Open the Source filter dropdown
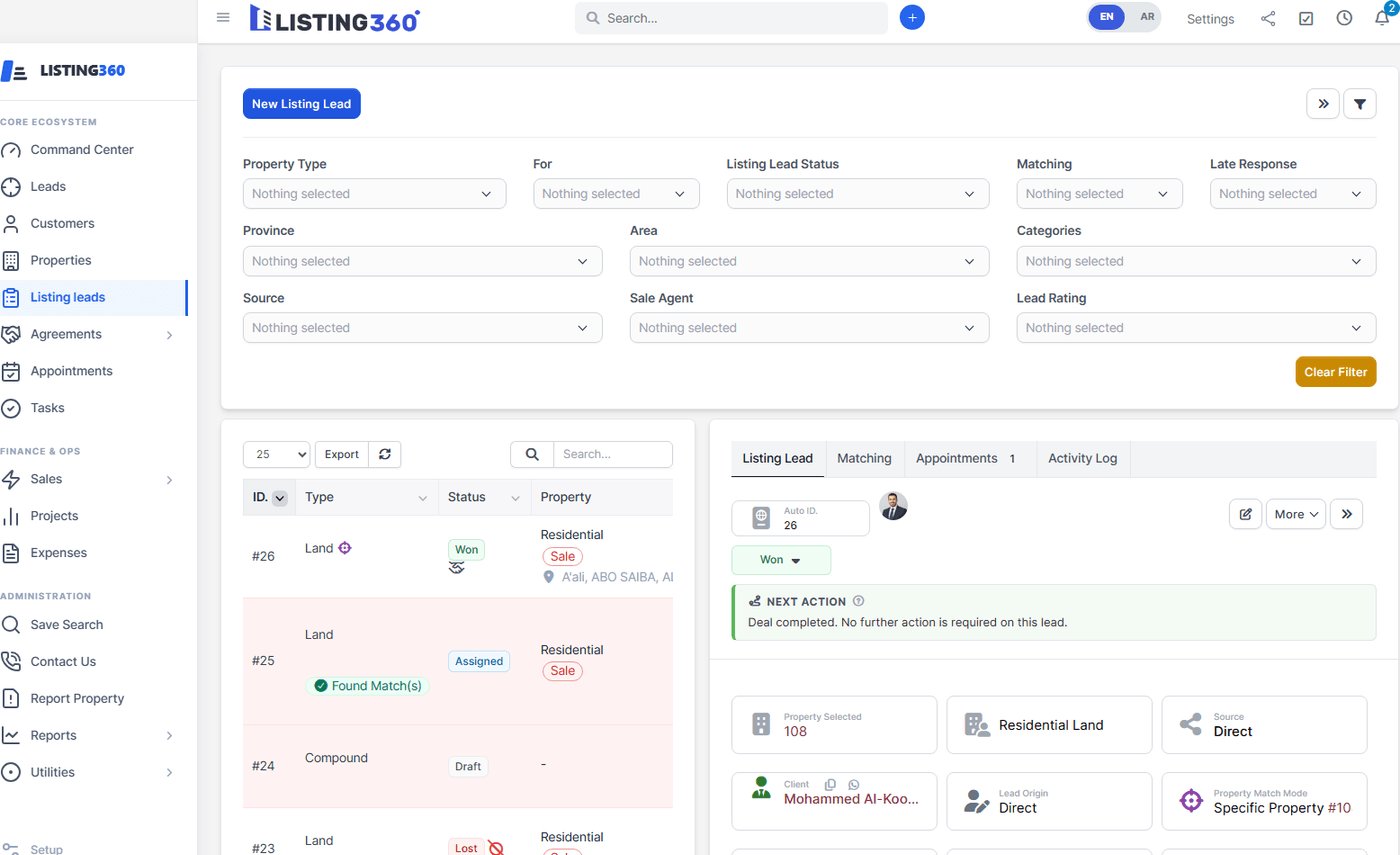Viewport: 1400px width, 855px height. click(x=422, y=328)
